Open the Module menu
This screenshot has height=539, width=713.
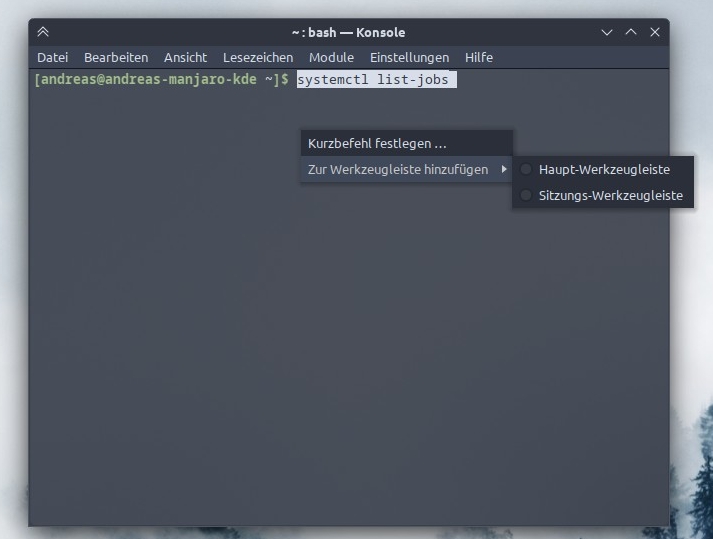coord(331,57)
